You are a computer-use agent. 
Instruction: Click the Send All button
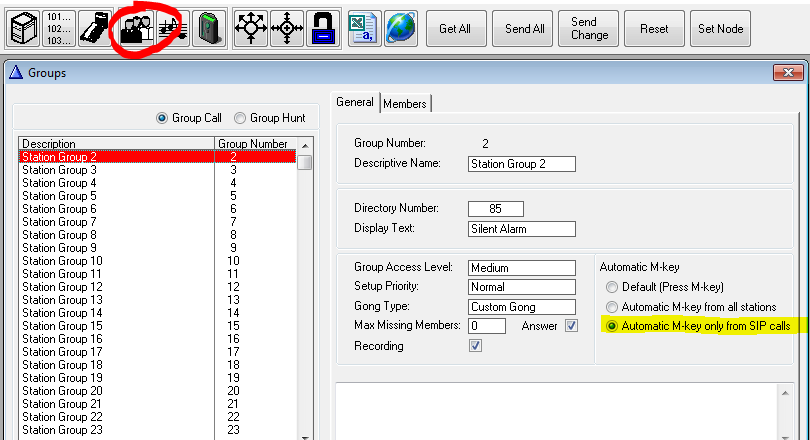pos(524,28)
